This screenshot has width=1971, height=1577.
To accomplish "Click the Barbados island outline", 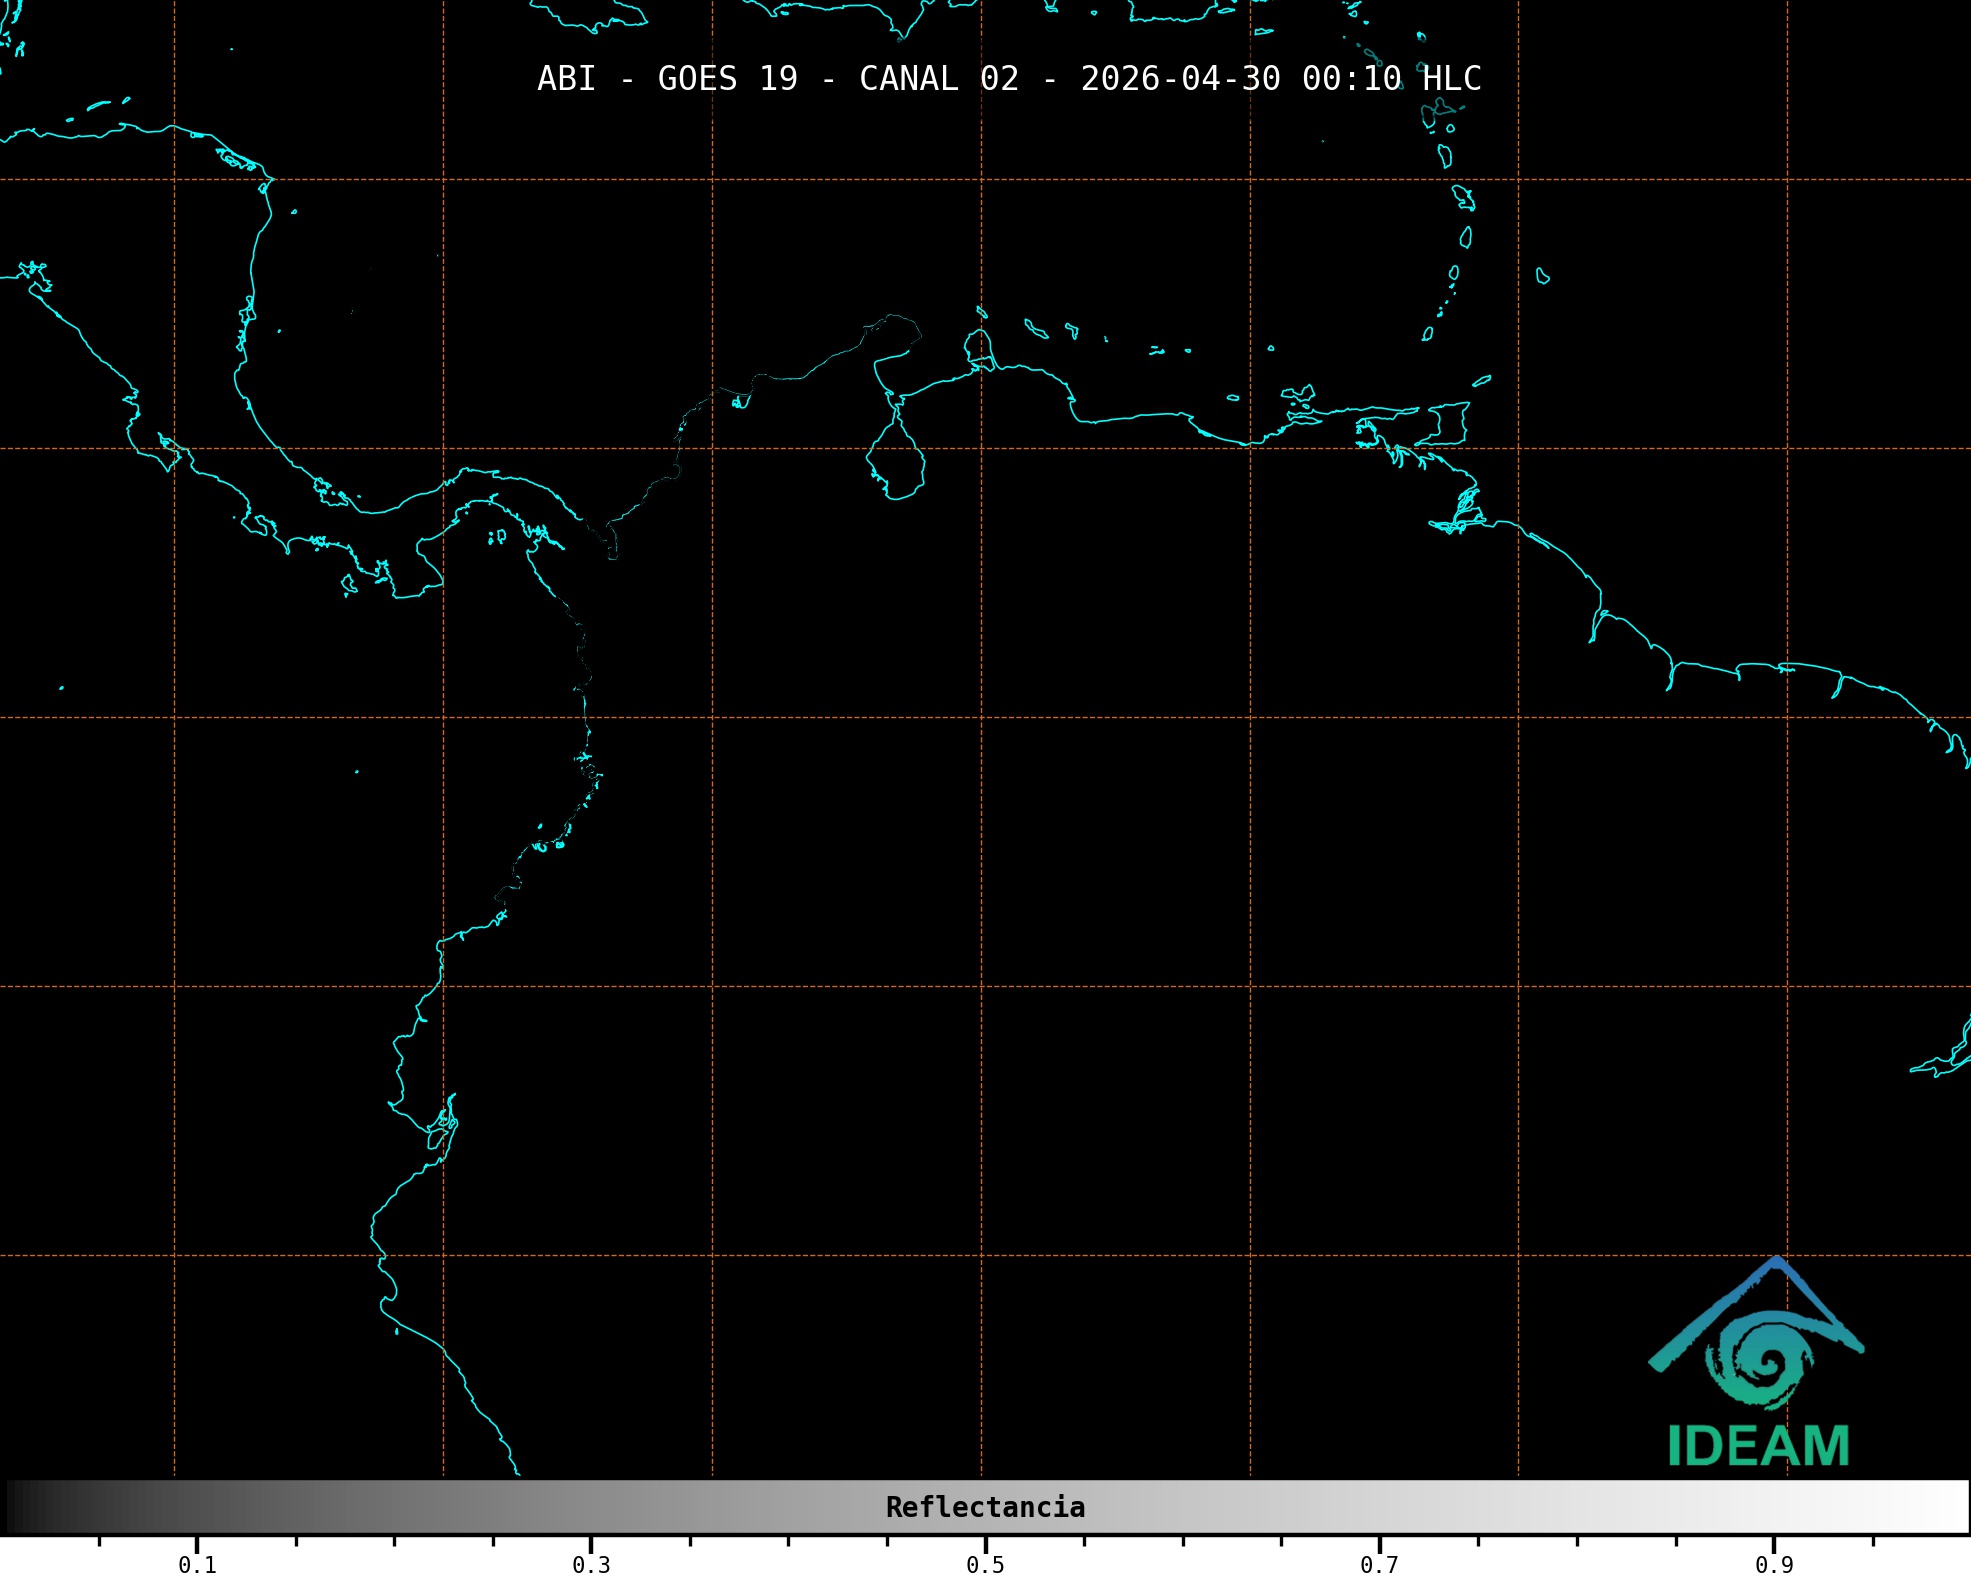I will (1542, 276).
